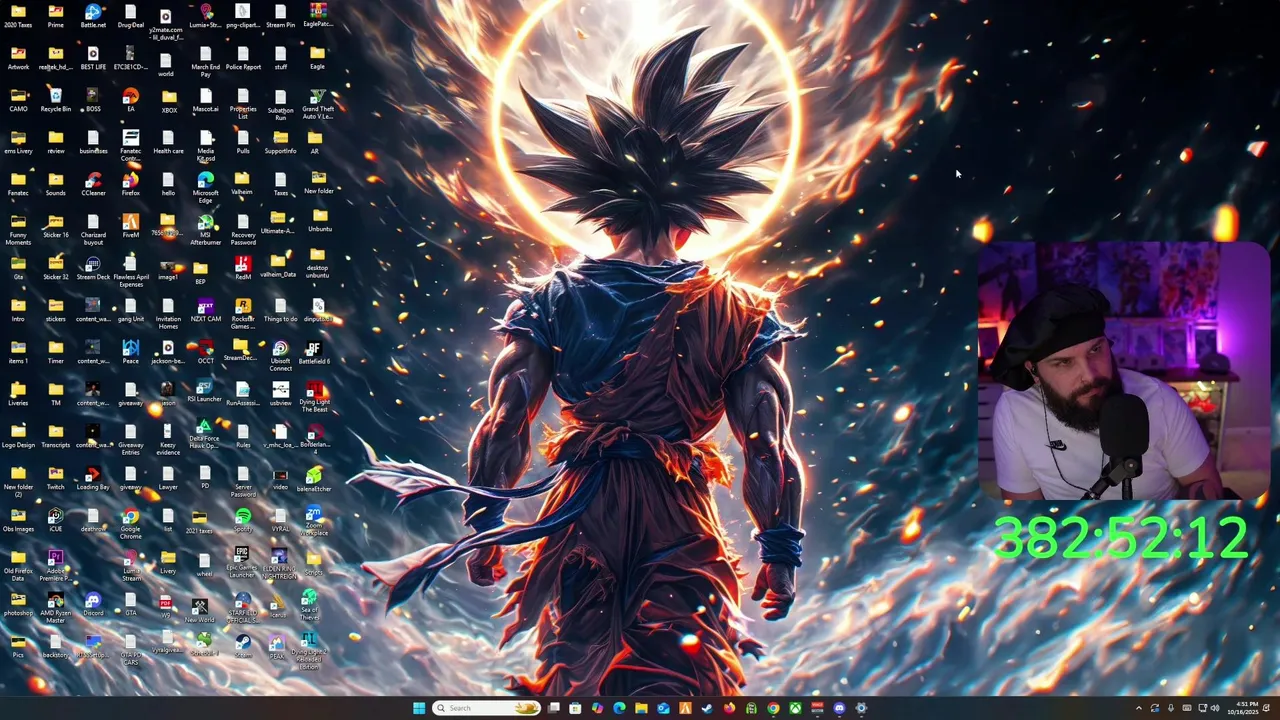The width and height of the screenshot is (1280, 720).
Task: Launch Chrome from the taskbar
Action: coord(773,708)
